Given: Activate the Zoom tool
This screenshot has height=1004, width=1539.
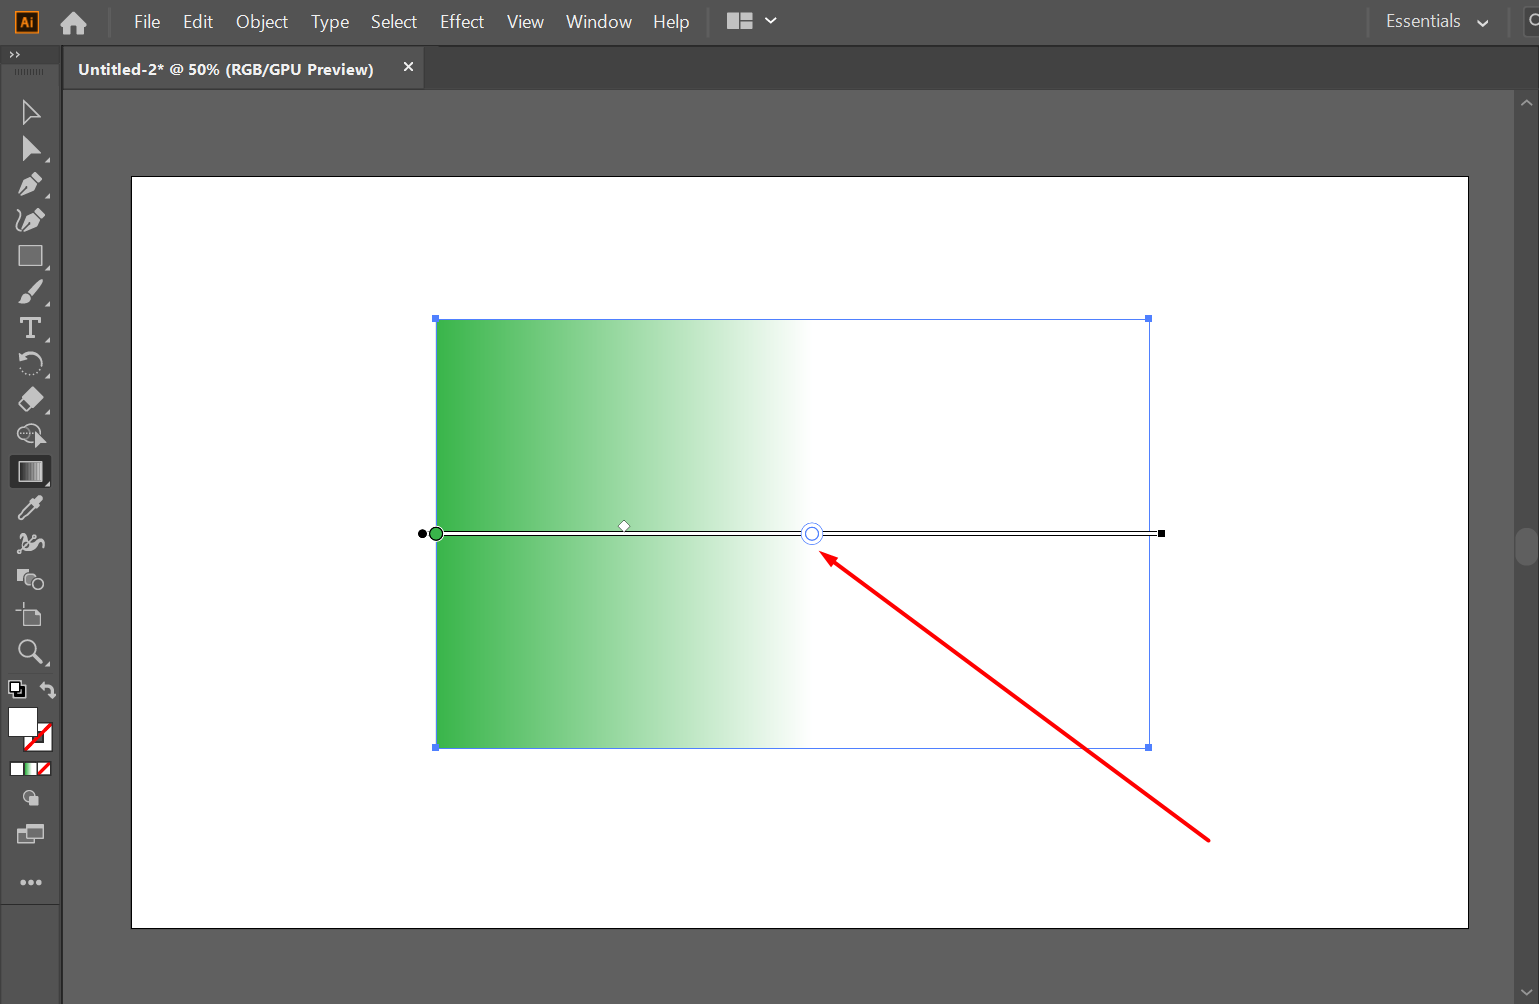Looking at the screenshot, I should click(x=30, y=652).
